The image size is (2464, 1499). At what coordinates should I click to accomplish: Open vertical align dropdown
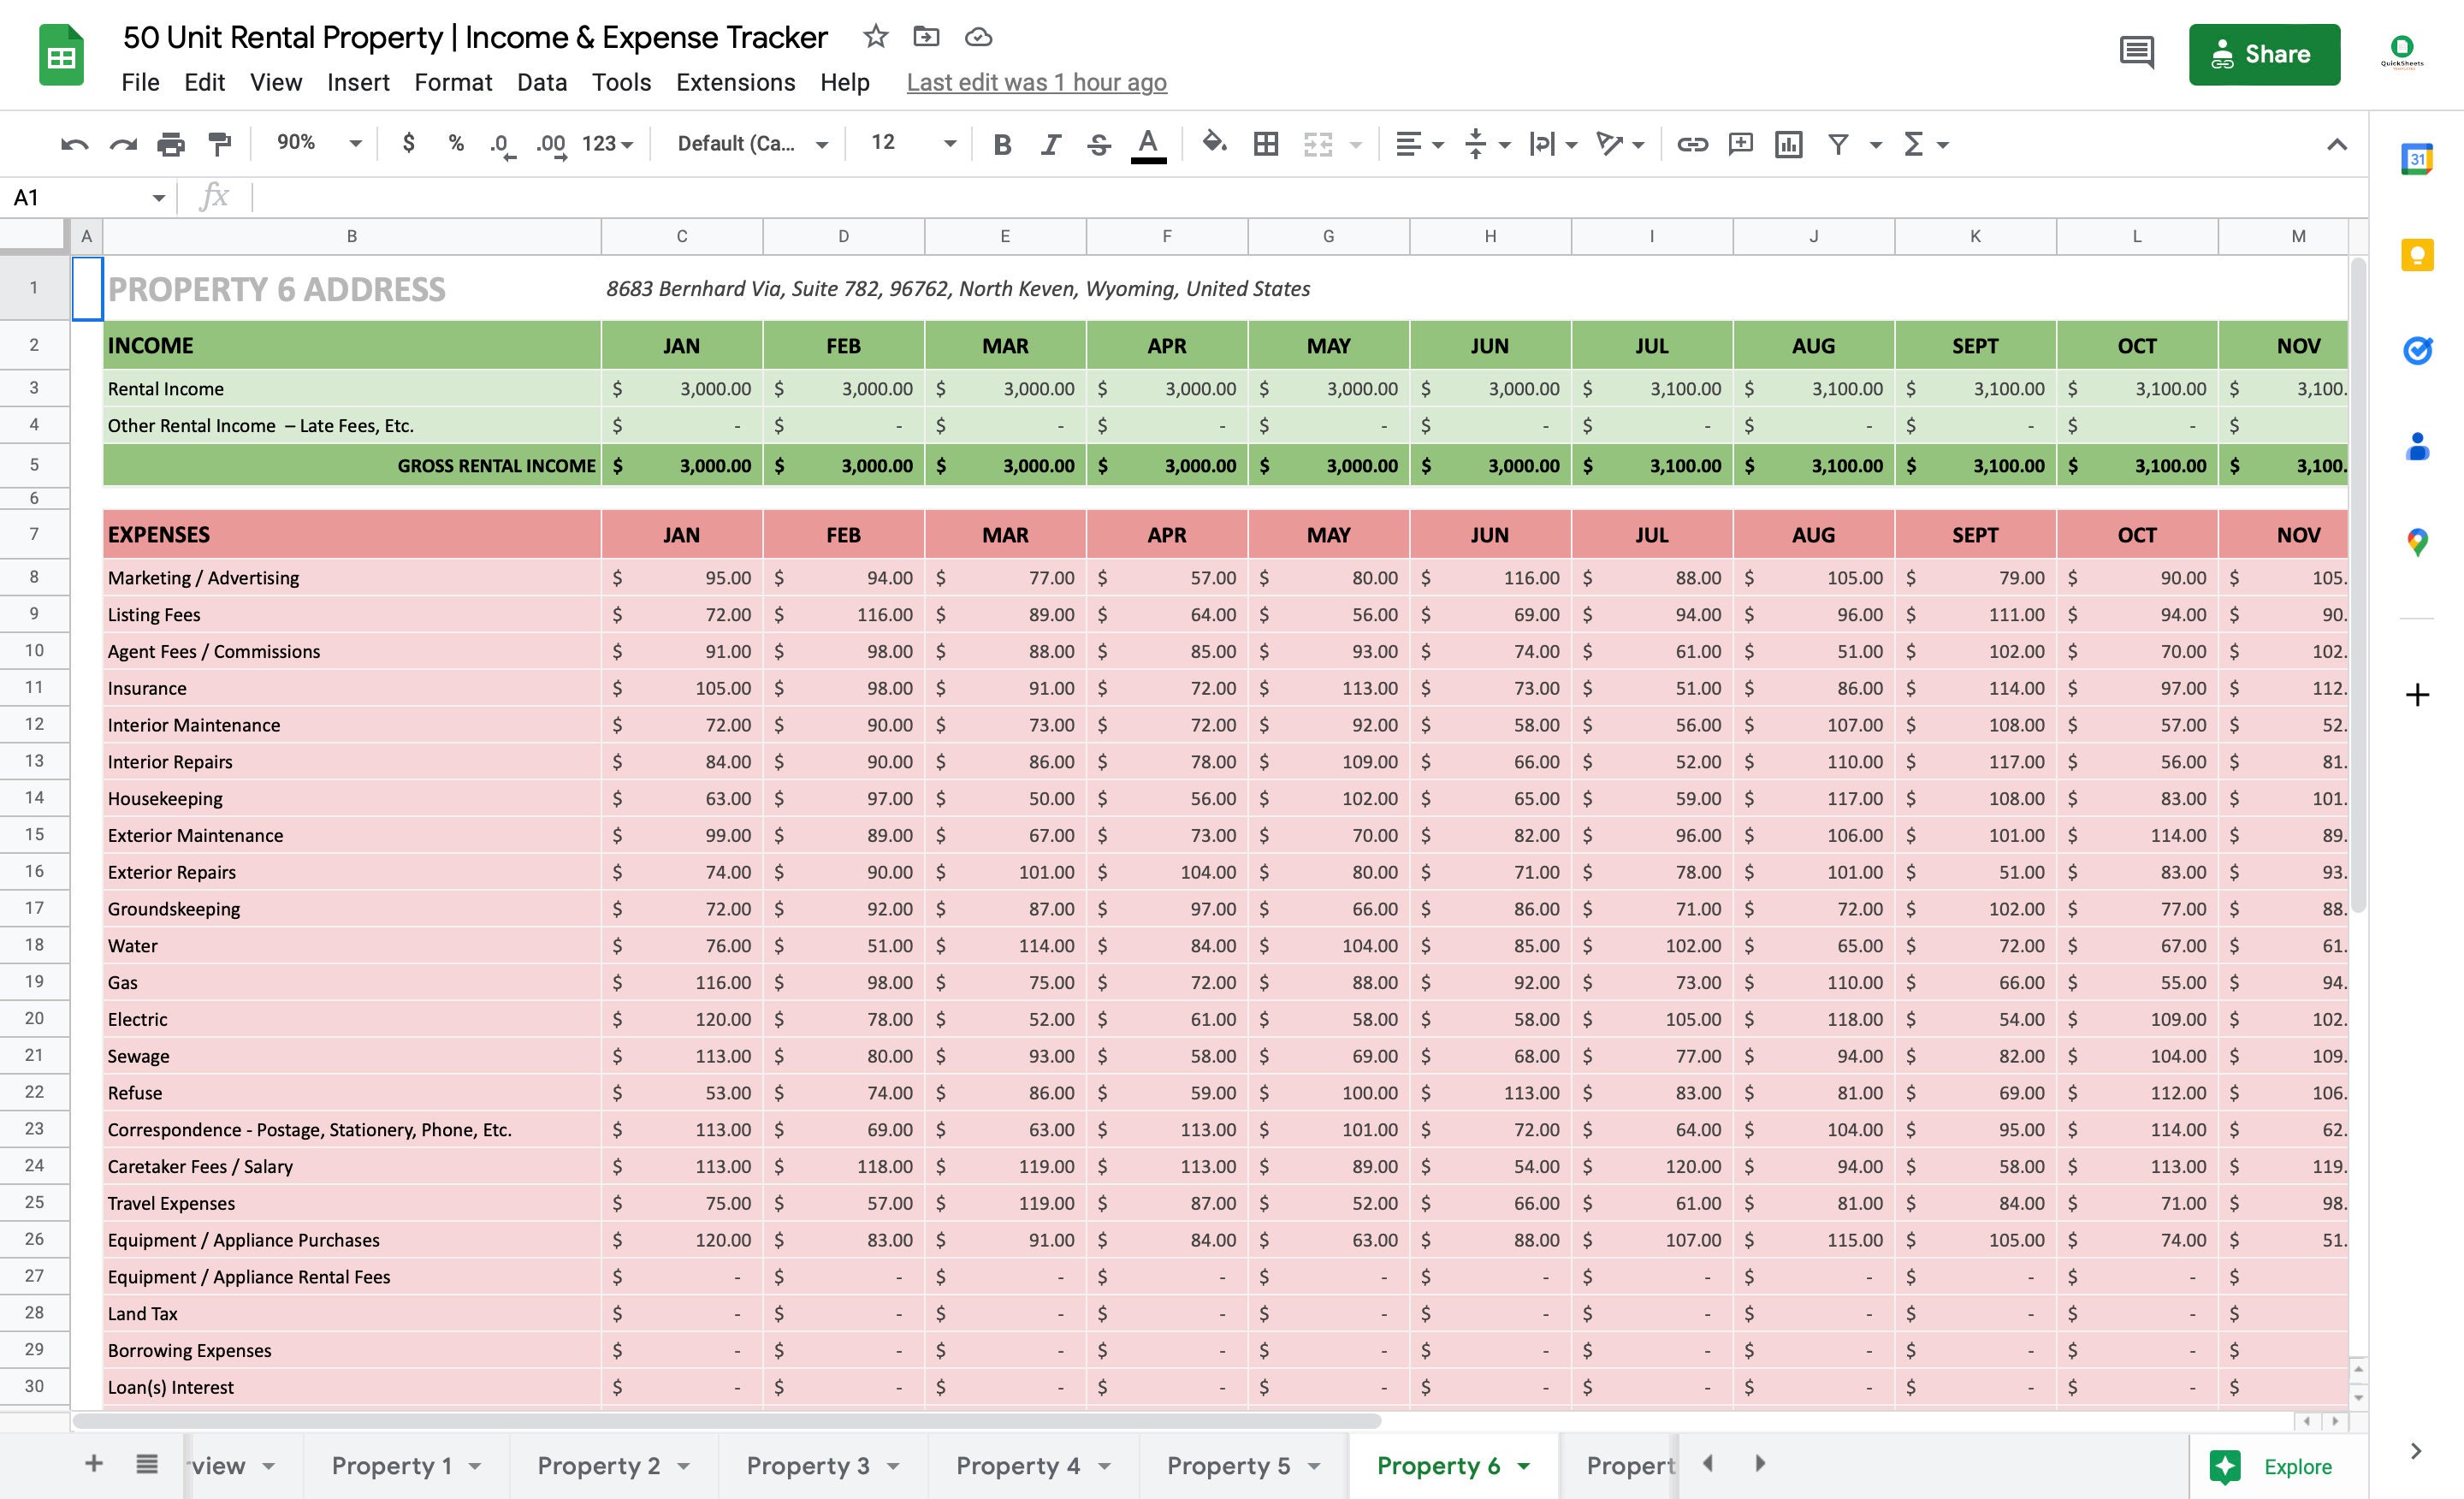1486,145
